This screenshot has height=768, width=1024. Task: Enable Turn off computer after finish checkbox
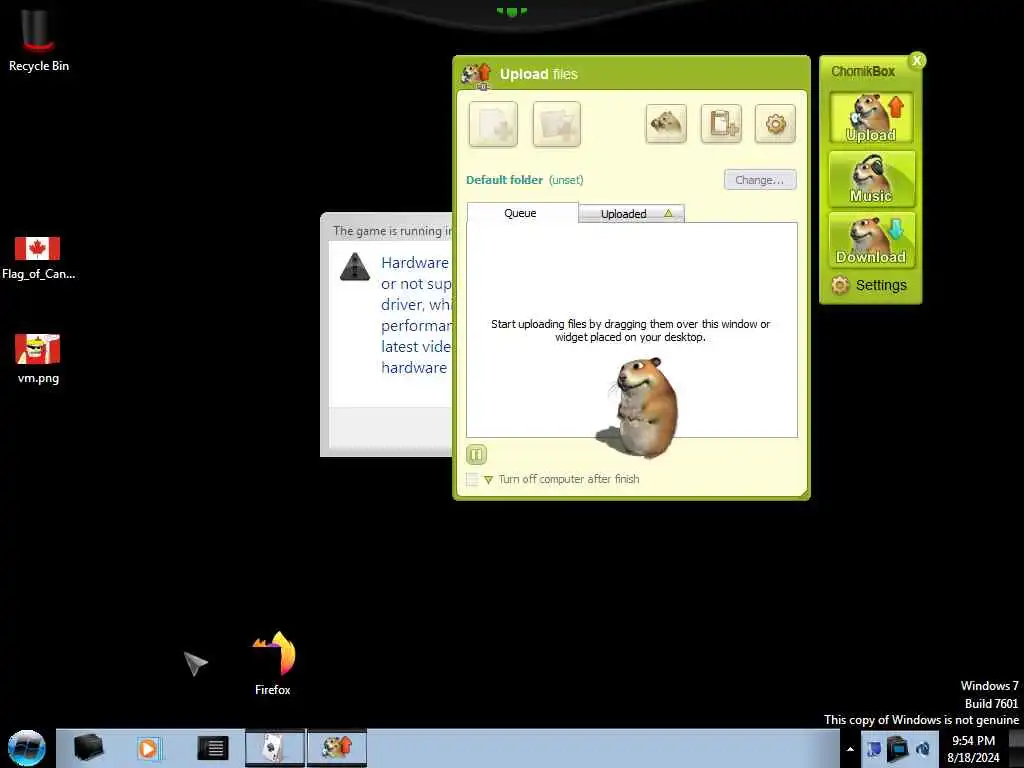pyautogui.click(x=472, y=479)
